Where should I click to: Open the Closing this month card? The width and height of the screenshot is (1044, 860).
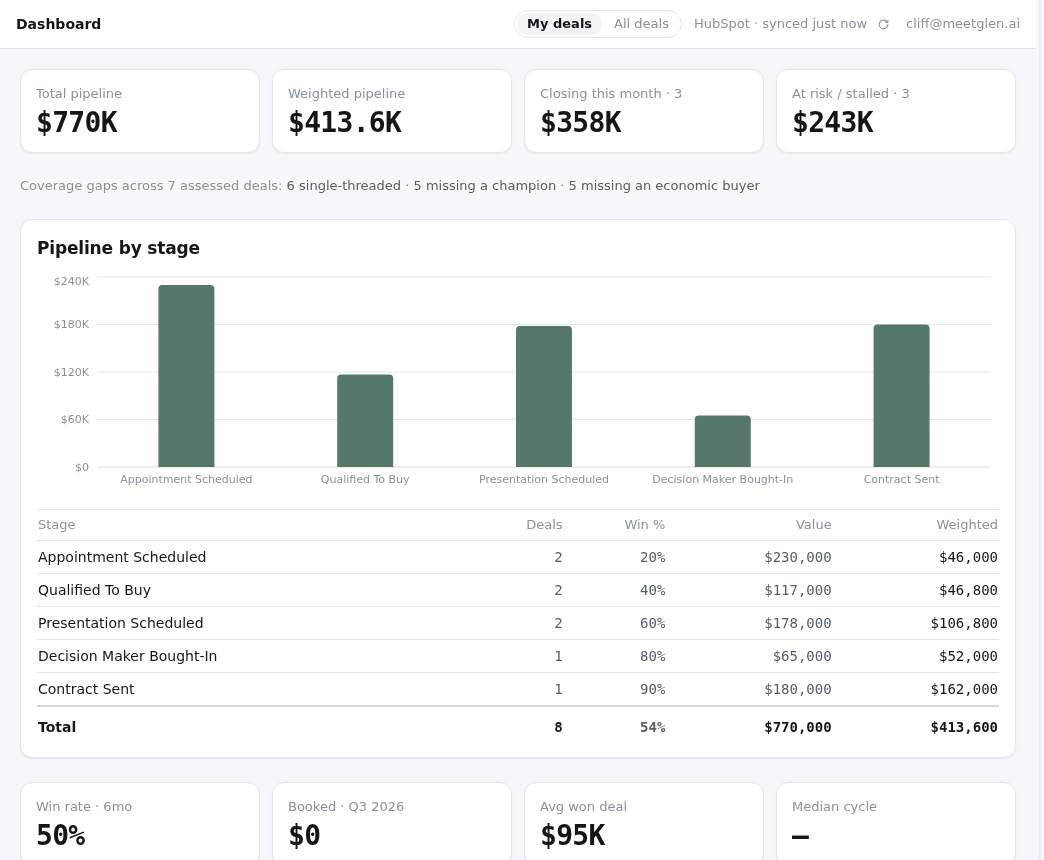coord(644,111)
